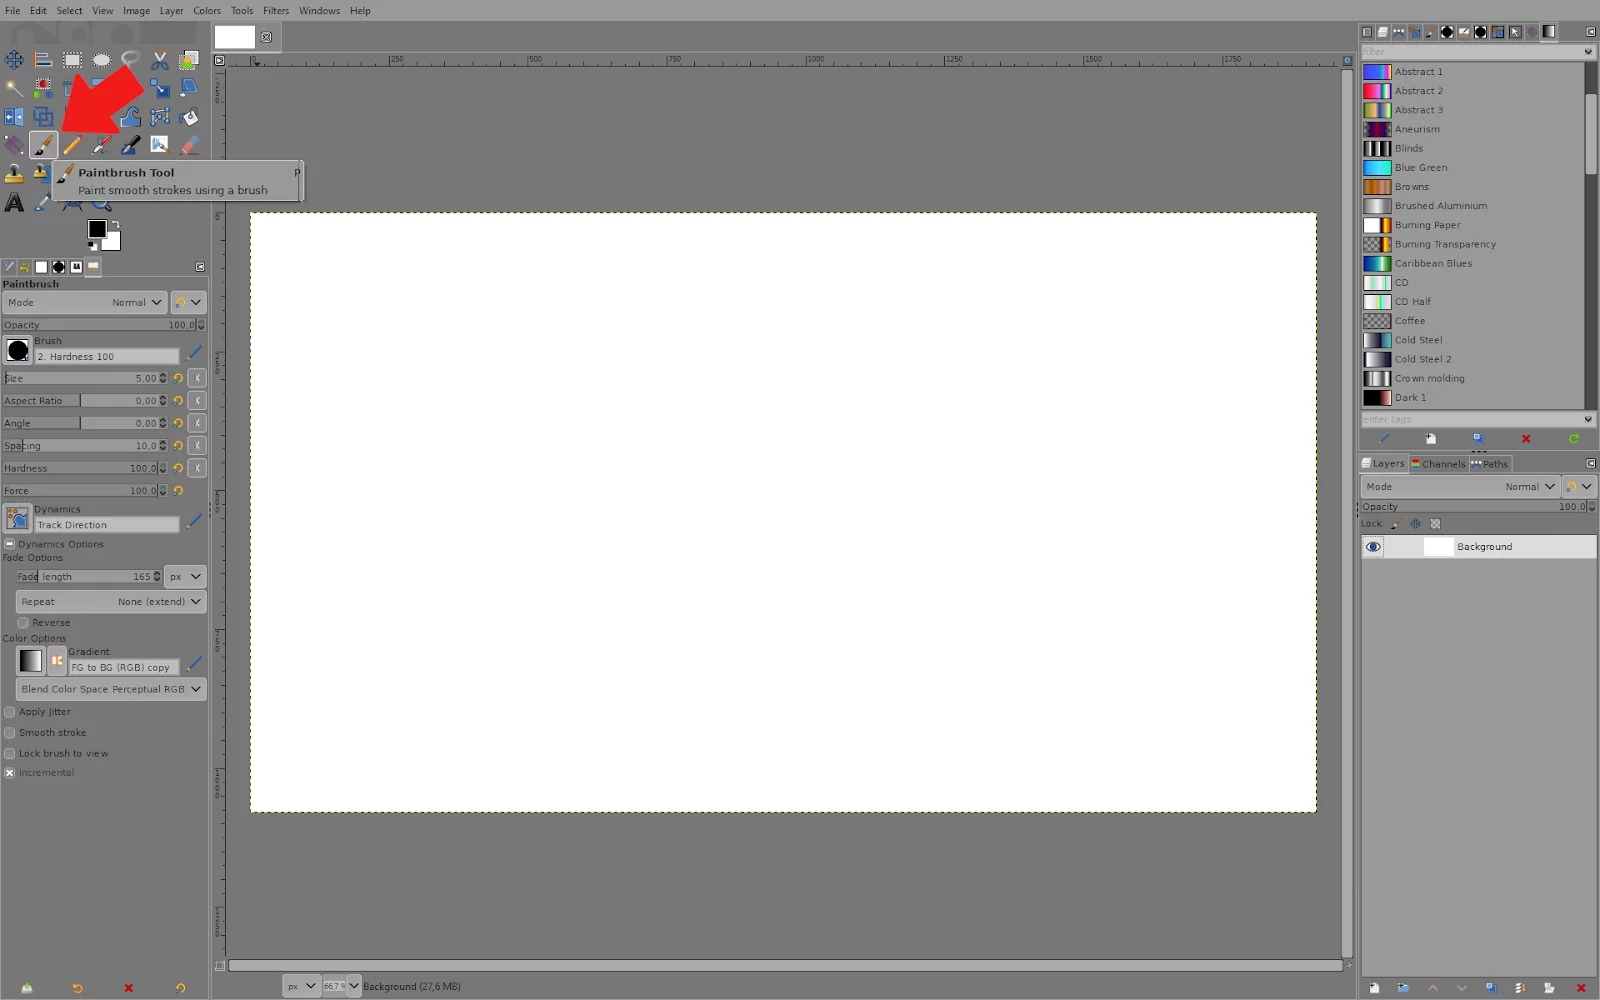
Task: Enable the Smooth stroke option
Action: click(9, 732)
